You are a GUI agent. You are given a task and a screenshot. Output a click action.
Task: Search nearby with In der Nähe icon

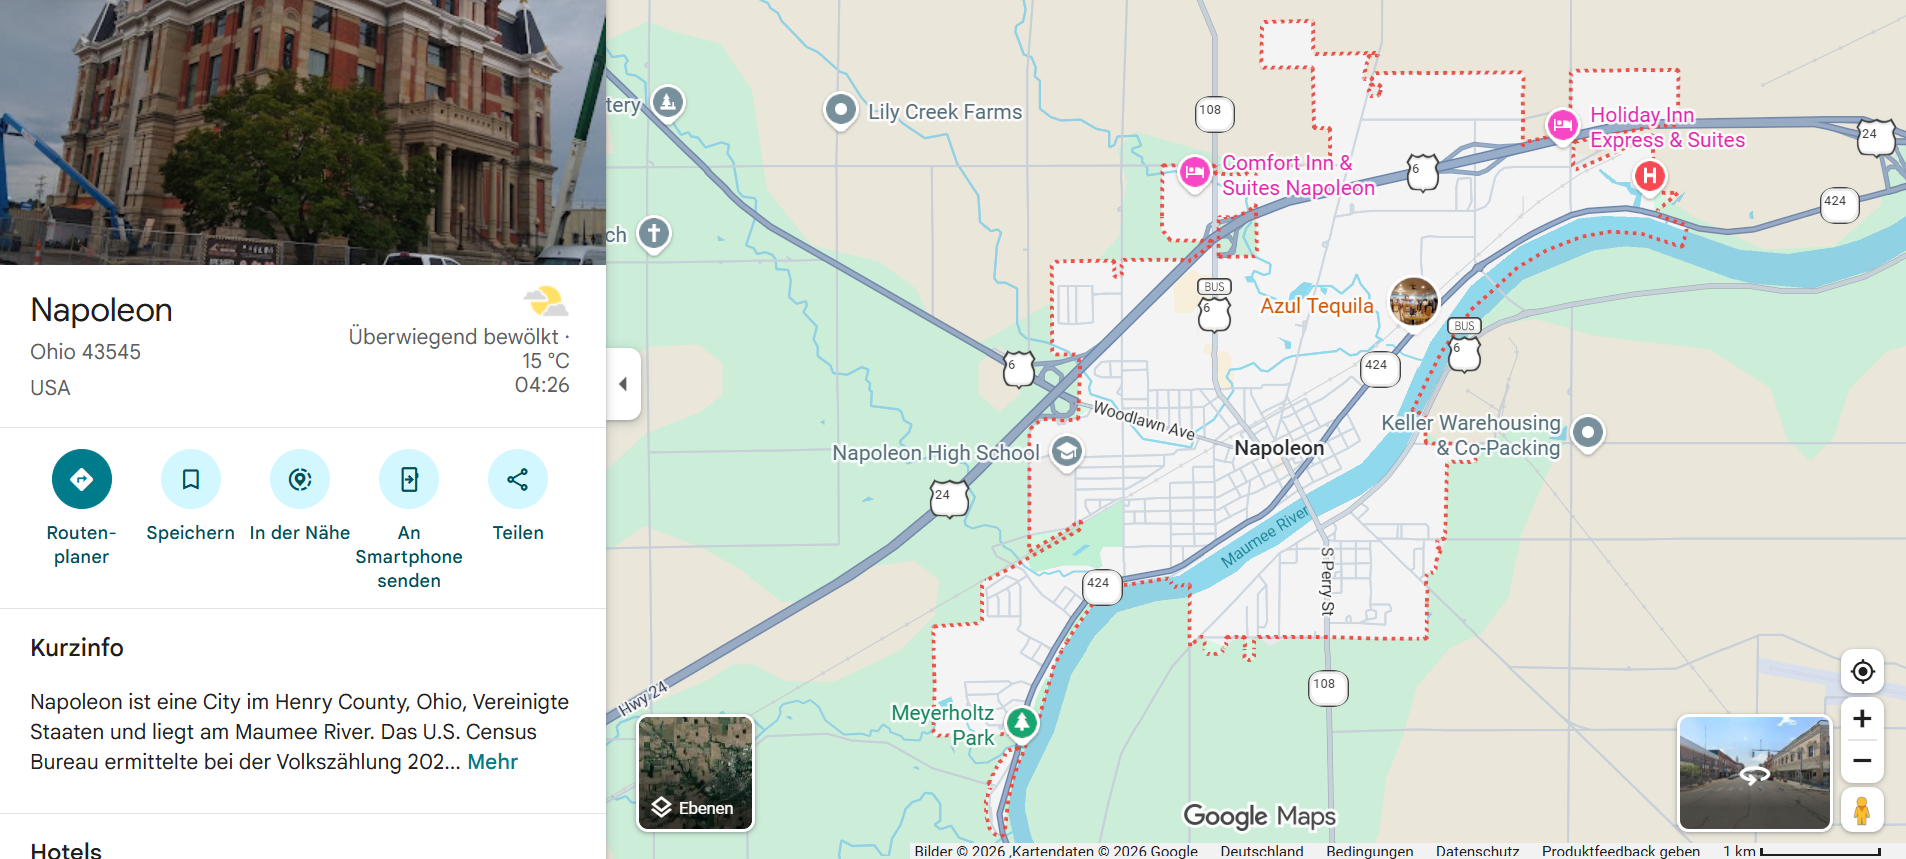pos(300,479)
